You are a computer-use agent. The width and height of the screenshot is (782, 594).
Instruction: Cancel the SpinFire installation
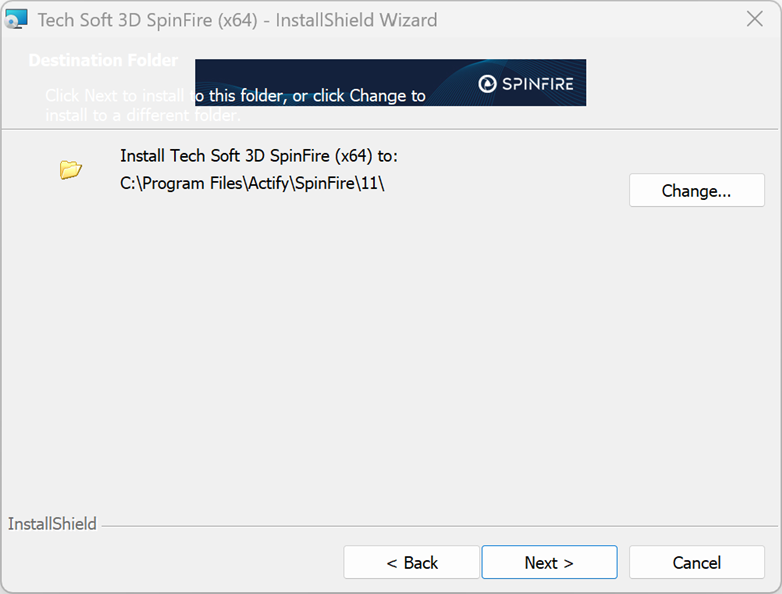tap(696, 562)
